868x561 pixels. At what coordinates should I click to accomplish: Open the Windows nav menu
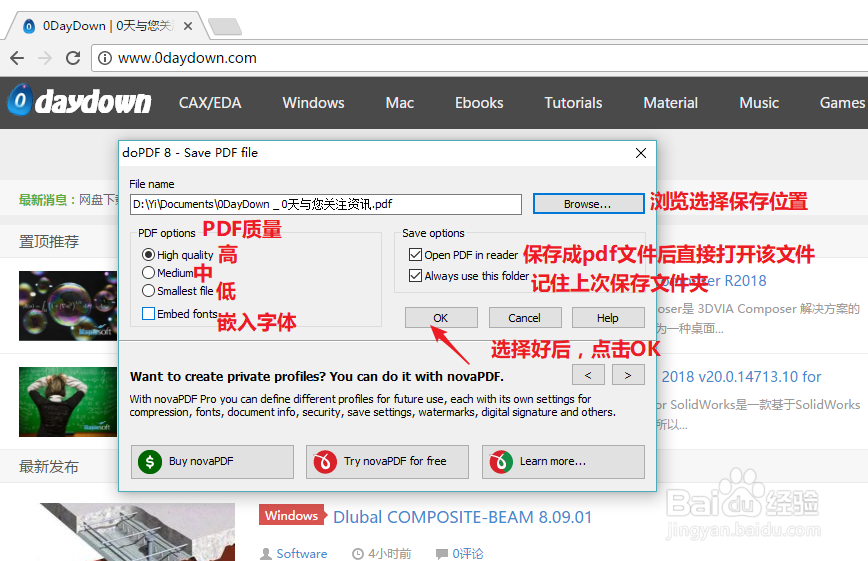(313, 103)
